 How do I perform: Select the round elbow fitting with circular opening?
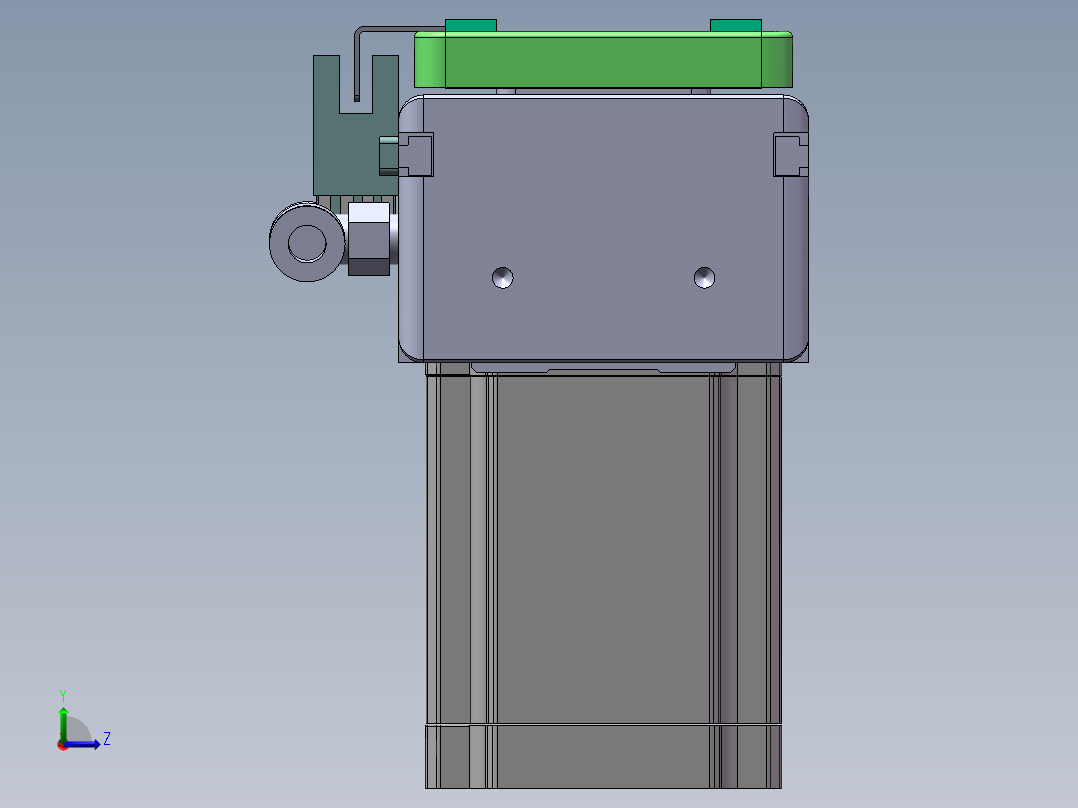[307, 242]
